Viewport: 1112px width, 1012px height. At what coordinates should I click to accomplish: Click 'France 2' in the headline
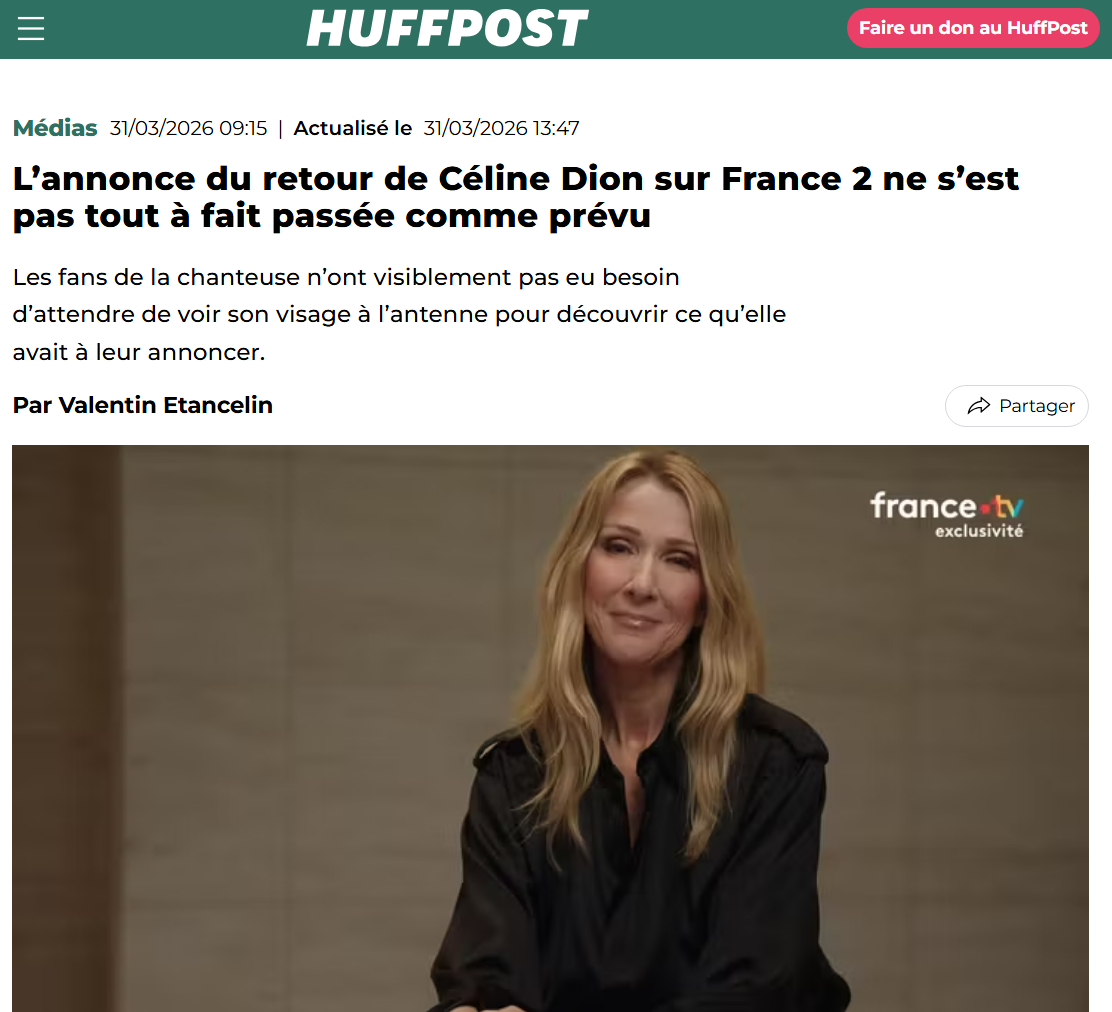coord(796,179)
